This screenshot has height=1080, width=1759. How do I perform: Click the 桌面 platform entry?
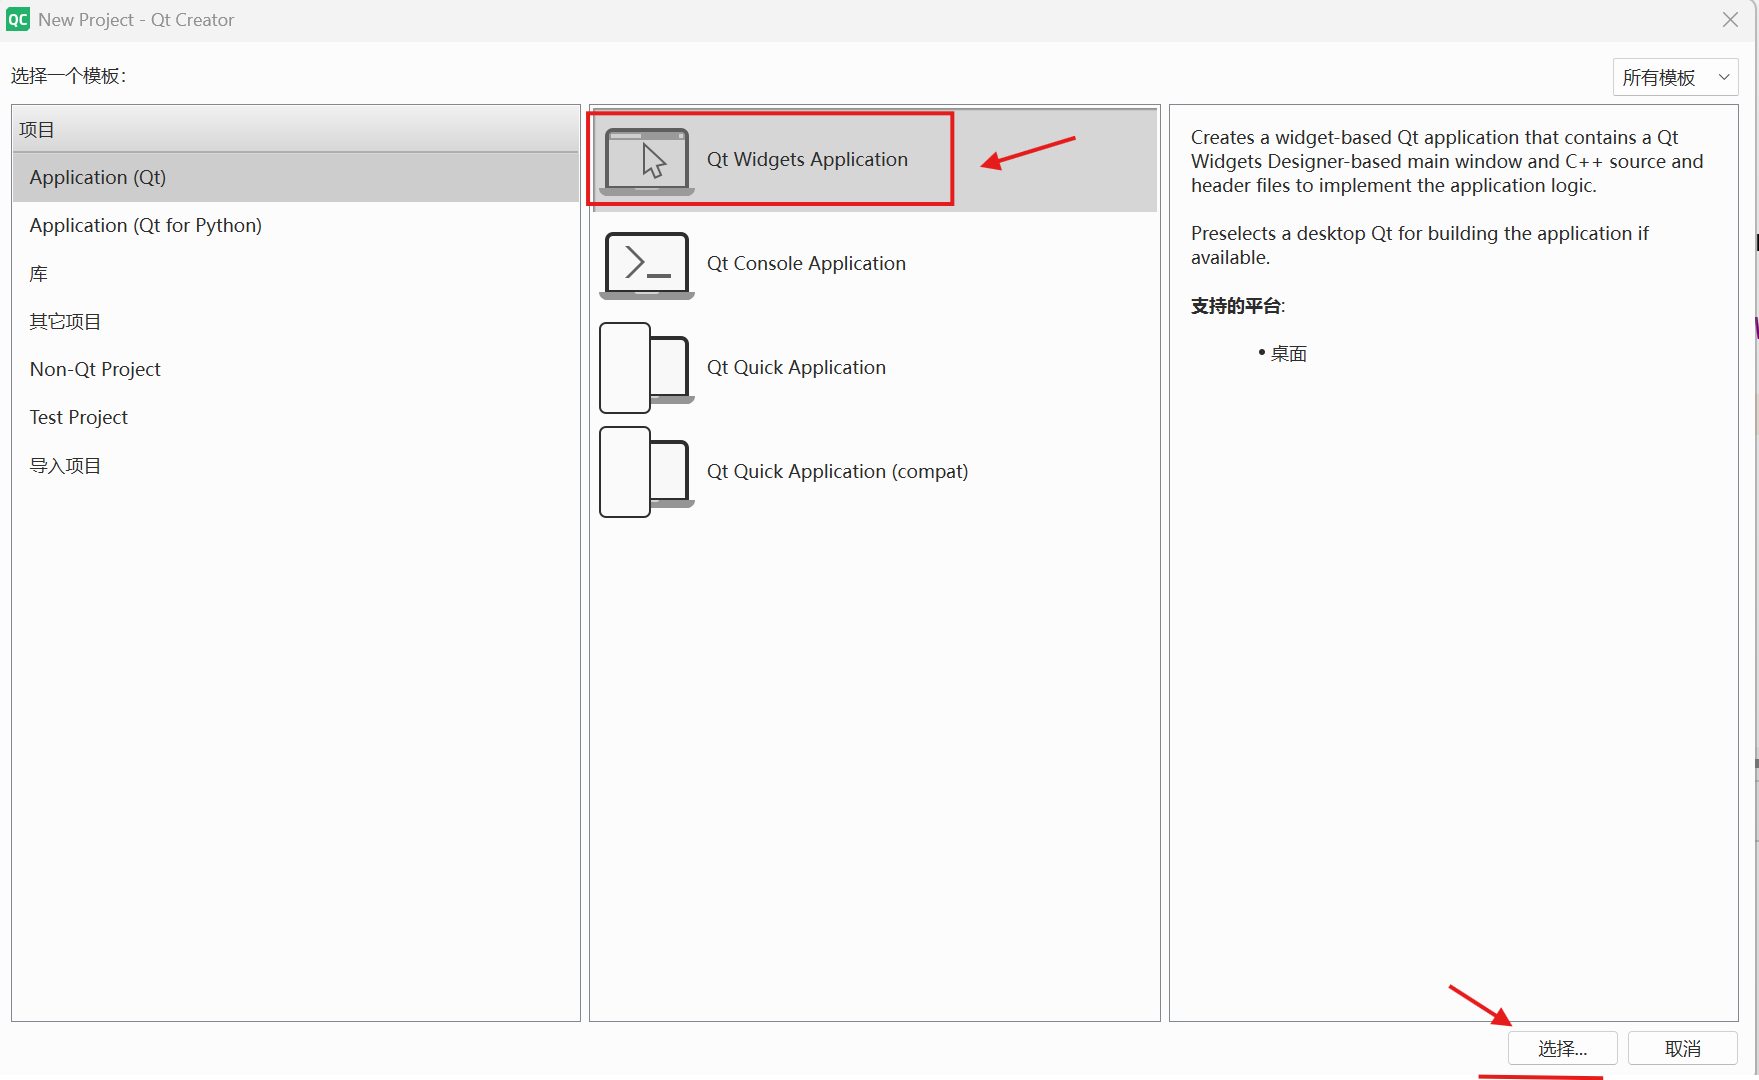click(1289, 354)
